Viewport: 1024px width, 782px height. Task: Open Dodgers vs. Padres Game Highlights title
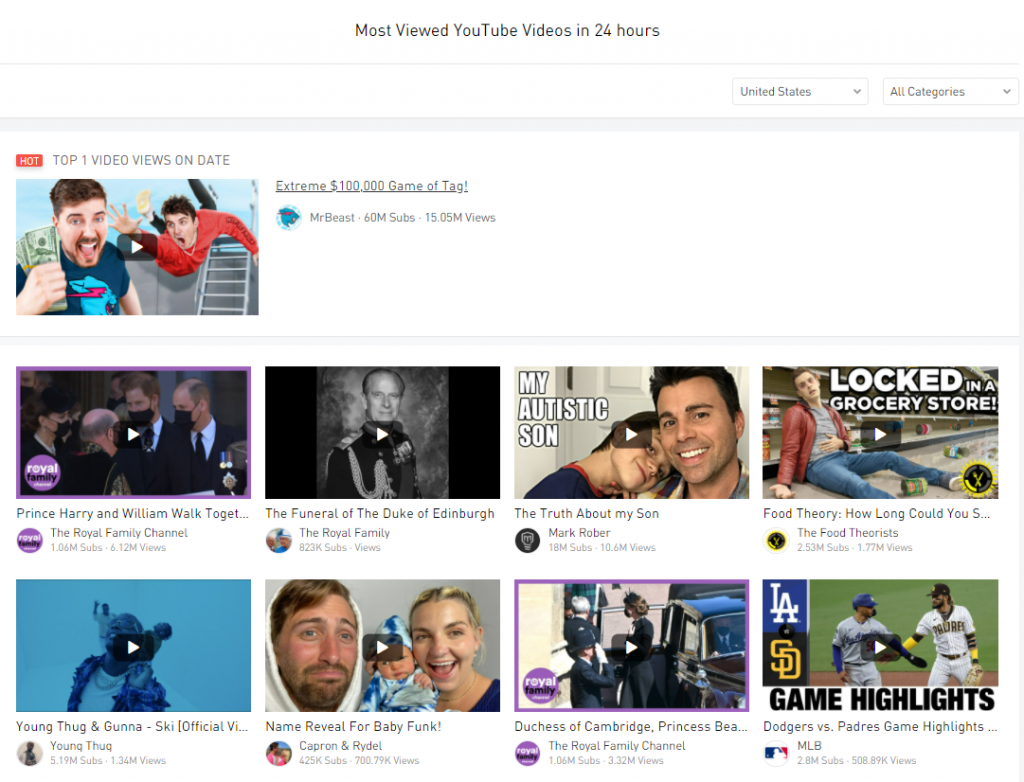(880, 726)
